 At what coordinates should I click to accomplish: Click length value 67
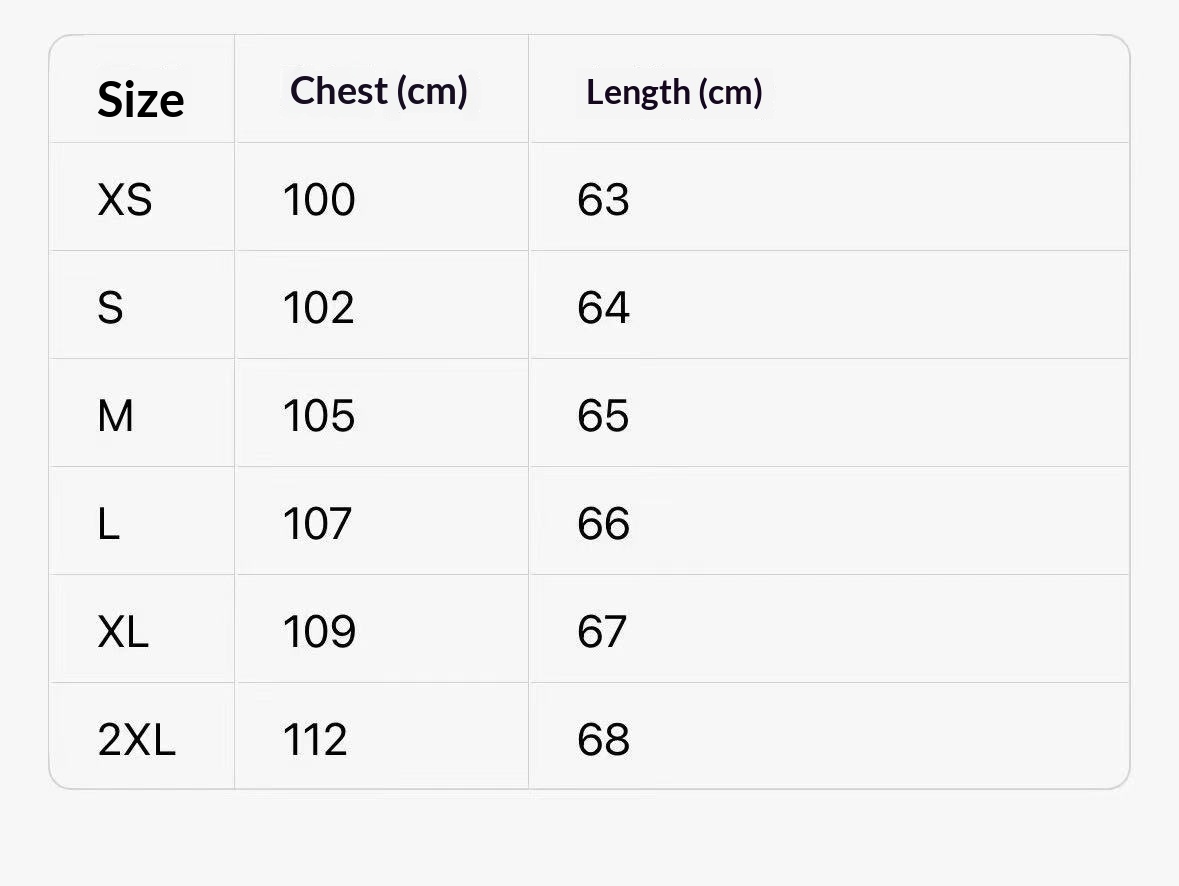(602, 632)
